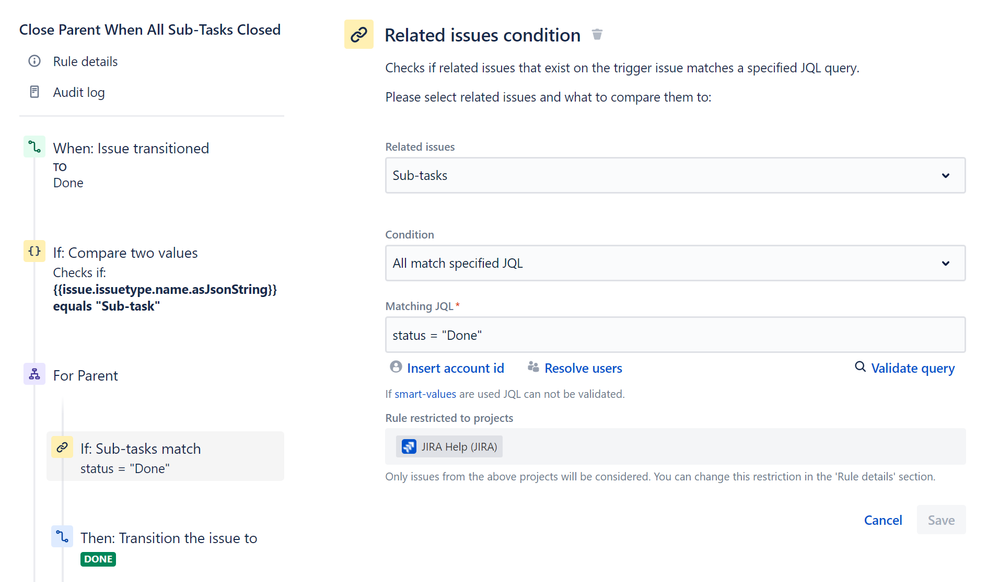Screen dimensions: 999x582
Task: Focus the Matching JQL input field
Action: pos(675,335)
